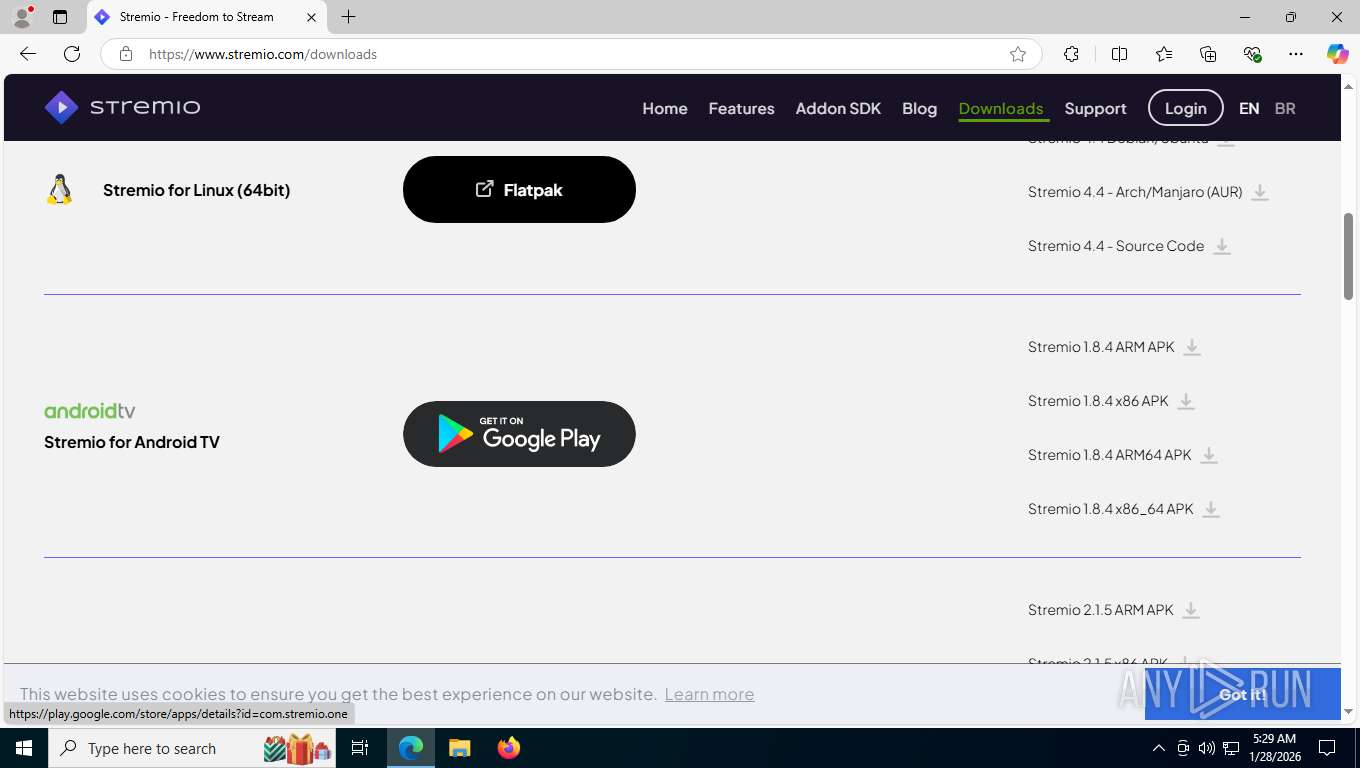Select the Downloads nav item
Screen dimensions: 1360x768
(1001, 108)
